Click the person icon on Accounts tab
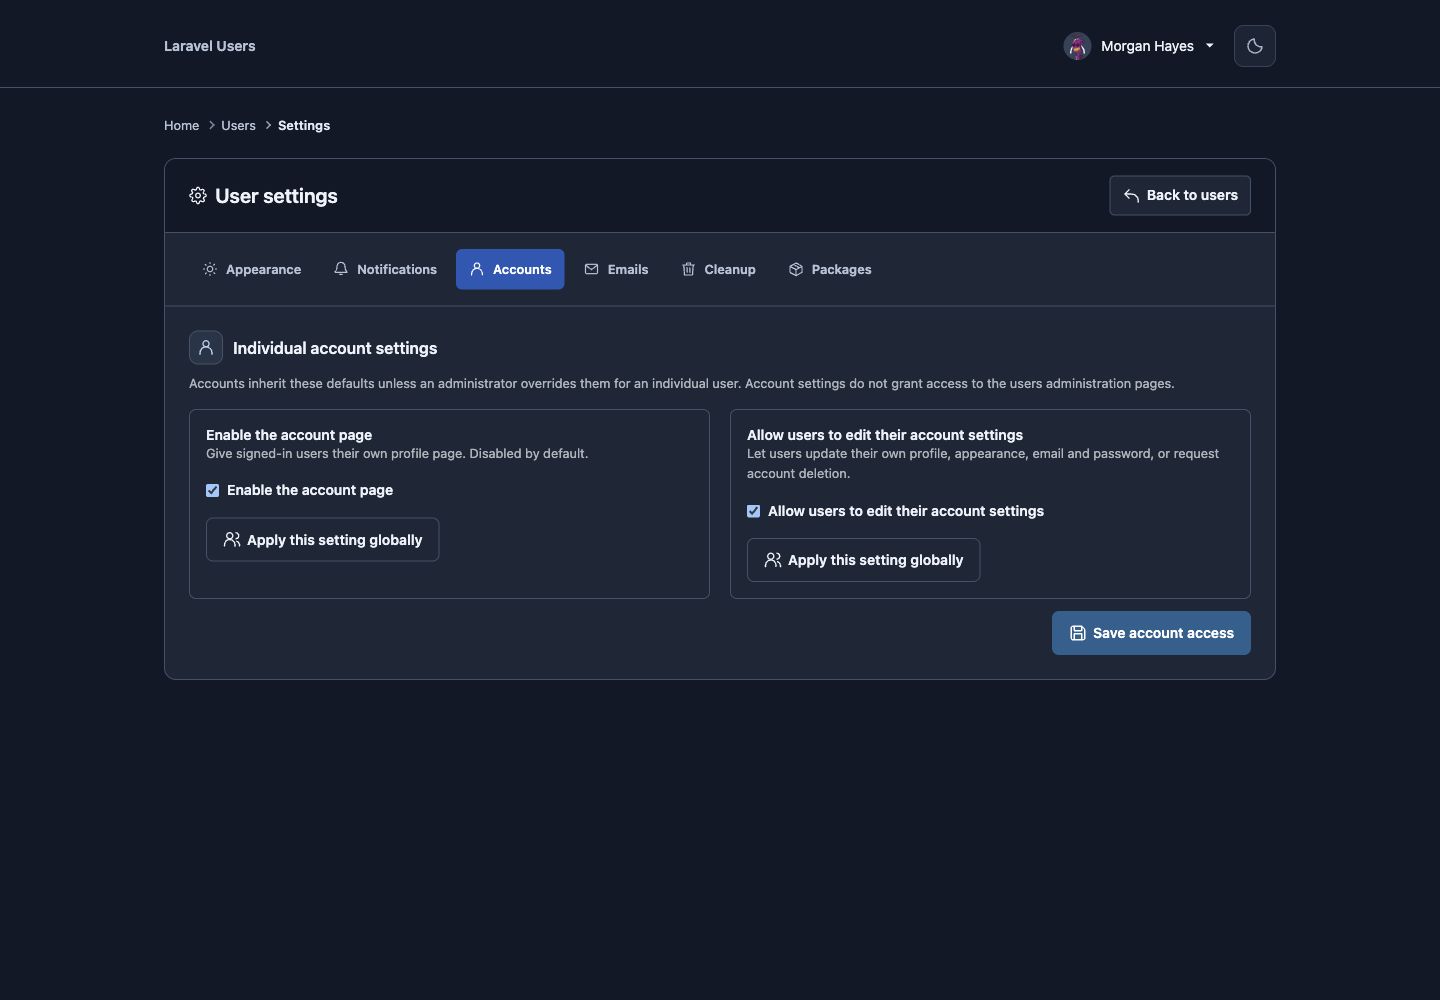The image size is (1440, 1000). click(x=477, y=269)
